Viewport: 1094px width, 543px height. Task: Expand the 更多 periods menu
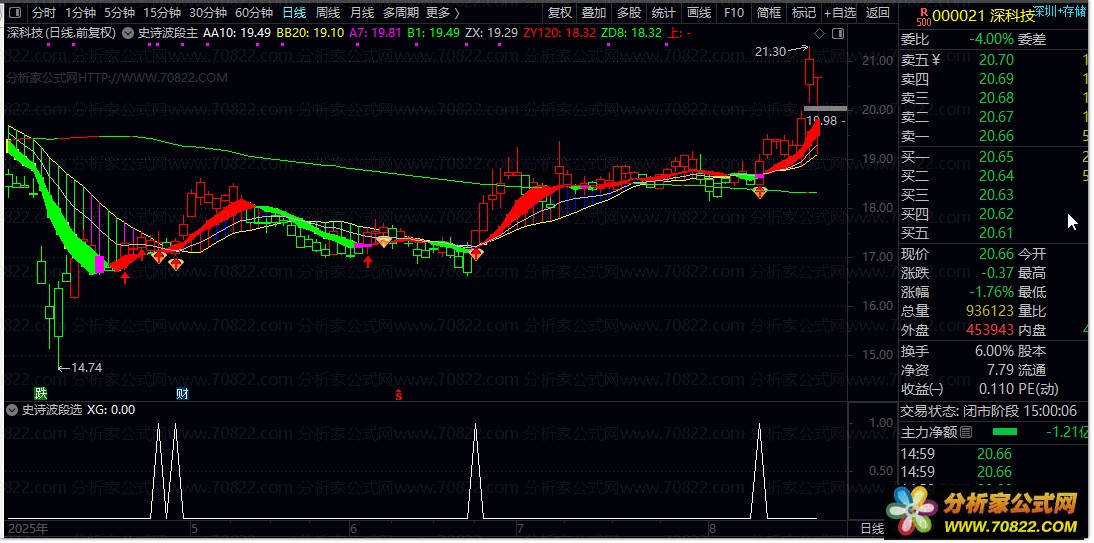[x=442, y=12]
